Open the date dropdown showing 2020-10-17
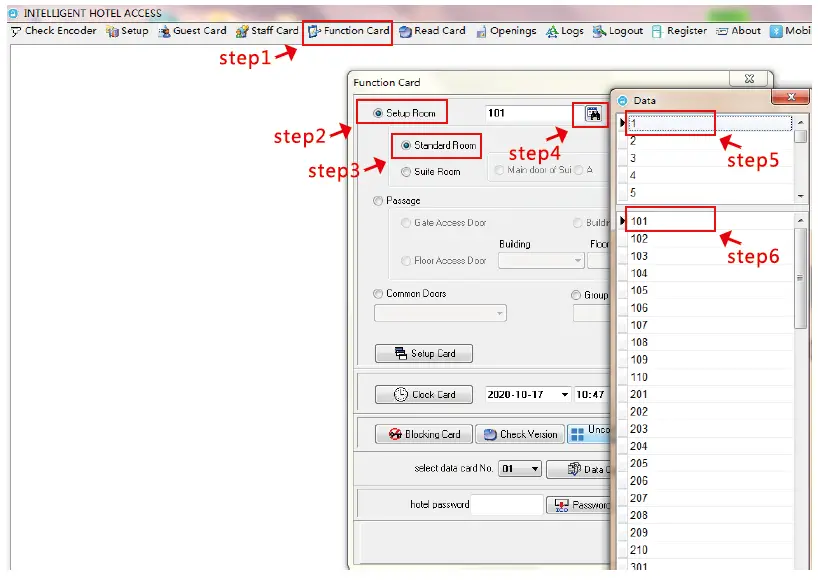The height and width of the screenshot is (580, 818). coord(565,395)
